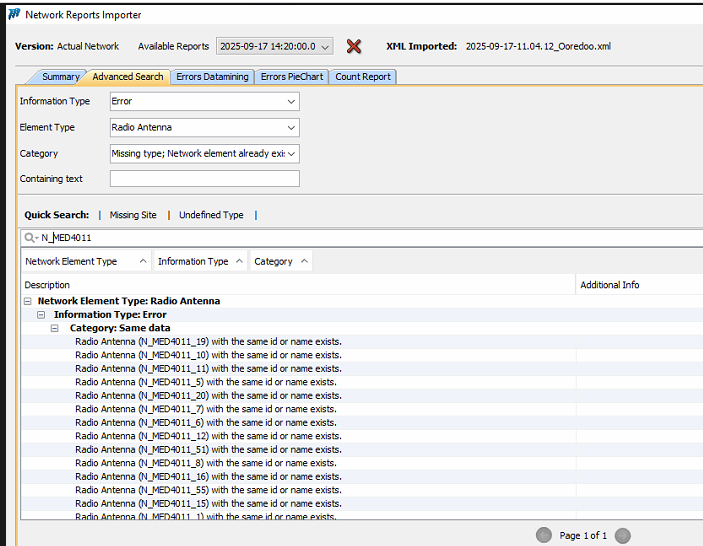Click sort arrow on Category grouping chip
Viewport: 703px width, 546px height.
[x=303, y=261]
